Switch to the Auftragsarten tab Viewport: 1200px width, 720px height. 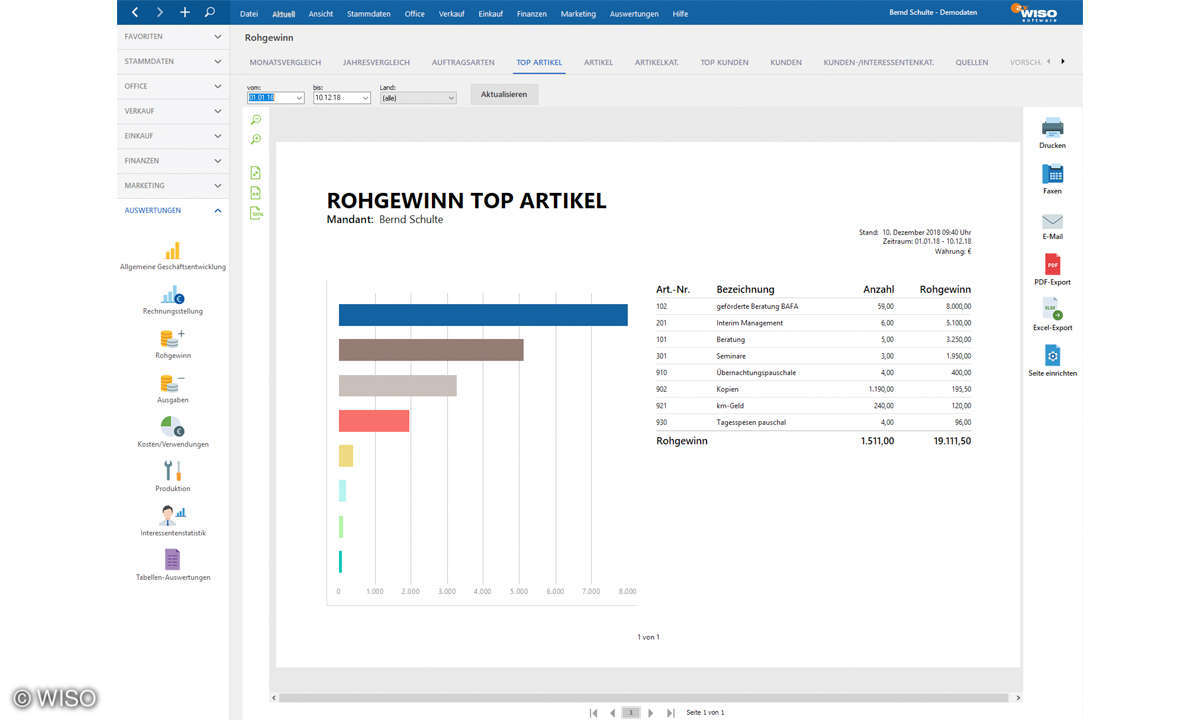click(x=463, y=62)
